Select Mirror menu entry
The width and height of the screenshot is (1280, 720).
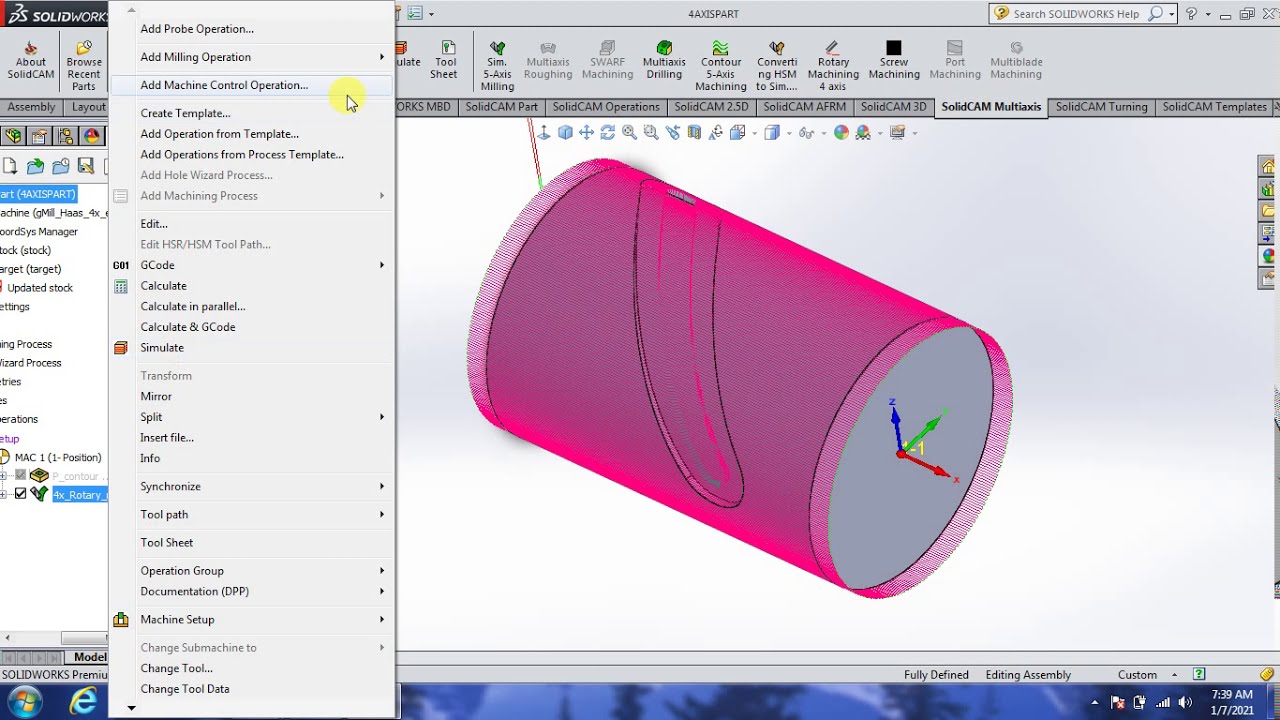coord(156,396)
